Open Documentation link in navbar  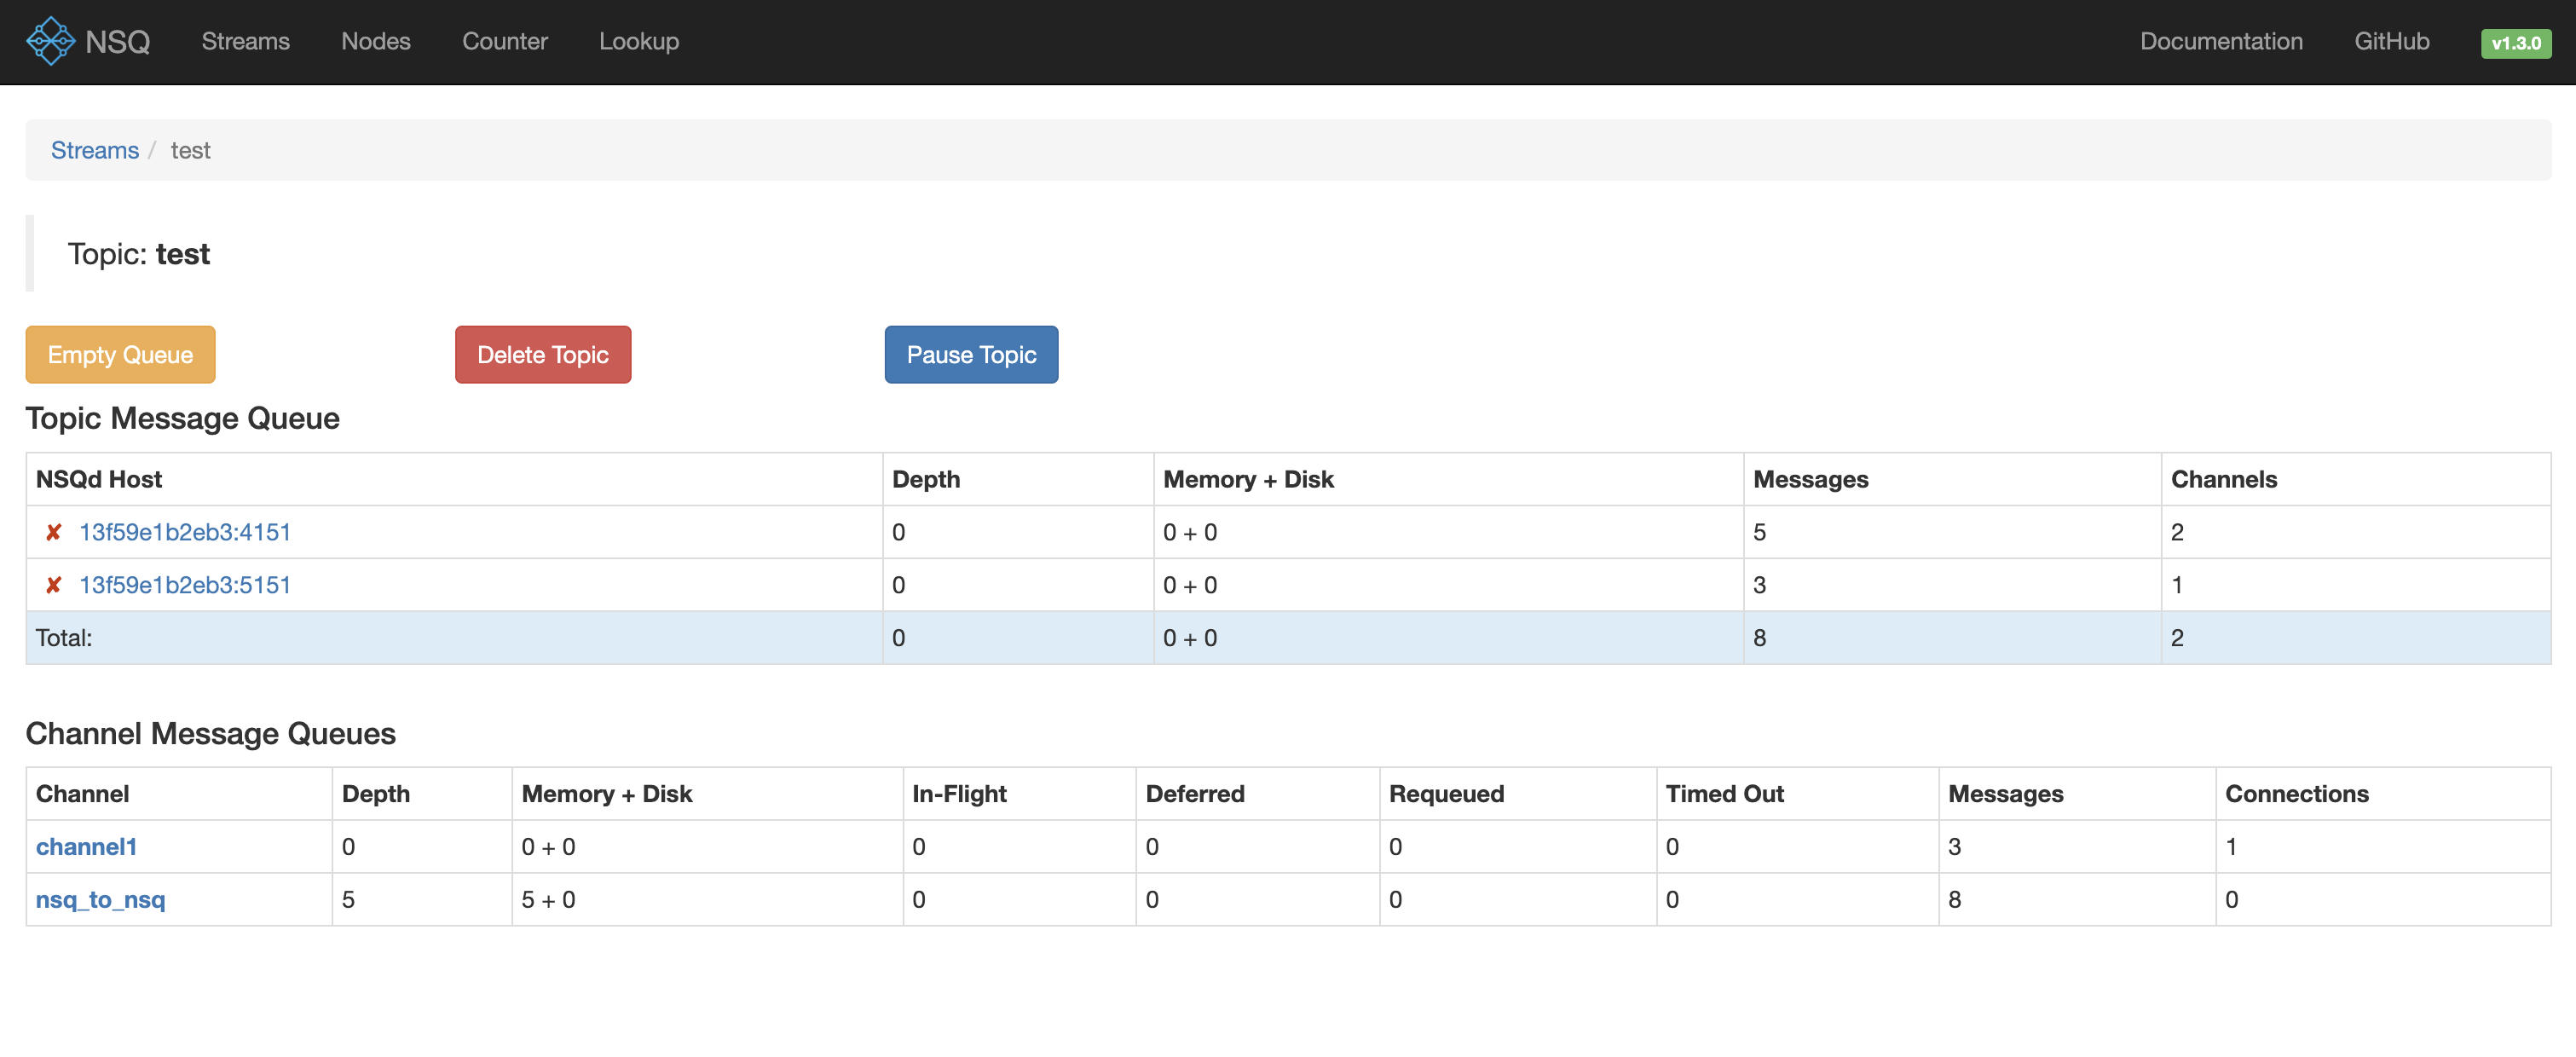pyautogui.click(x=2220, y=41)
